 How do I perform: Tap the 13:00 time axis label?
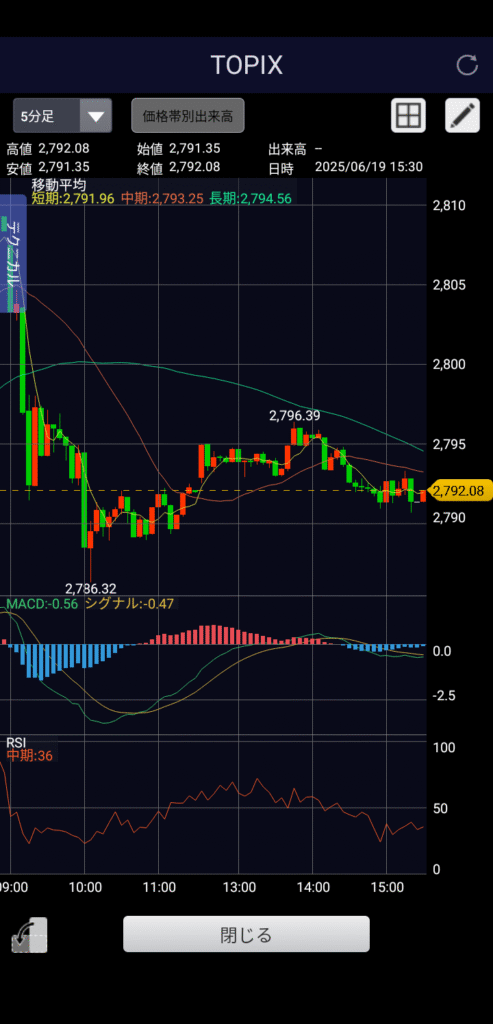(238, 888)
